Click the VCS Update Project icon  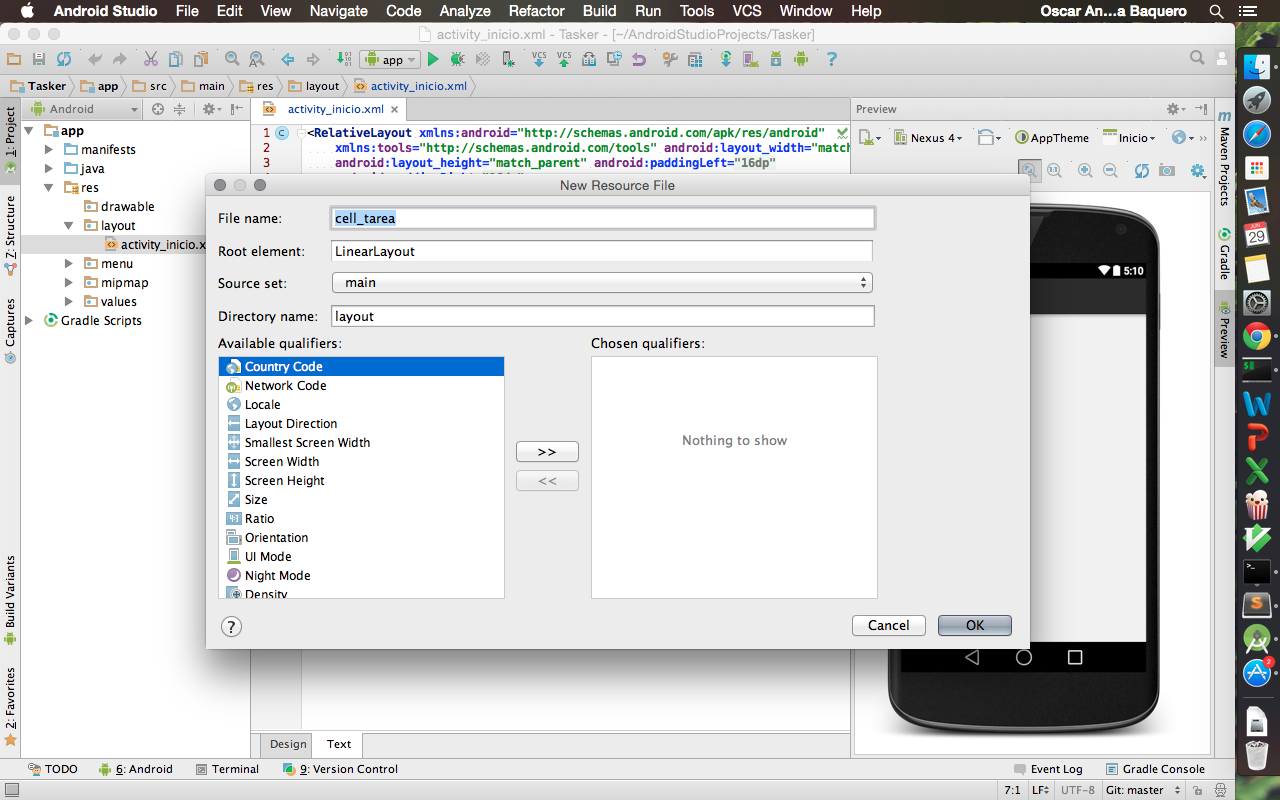(538, 60)
